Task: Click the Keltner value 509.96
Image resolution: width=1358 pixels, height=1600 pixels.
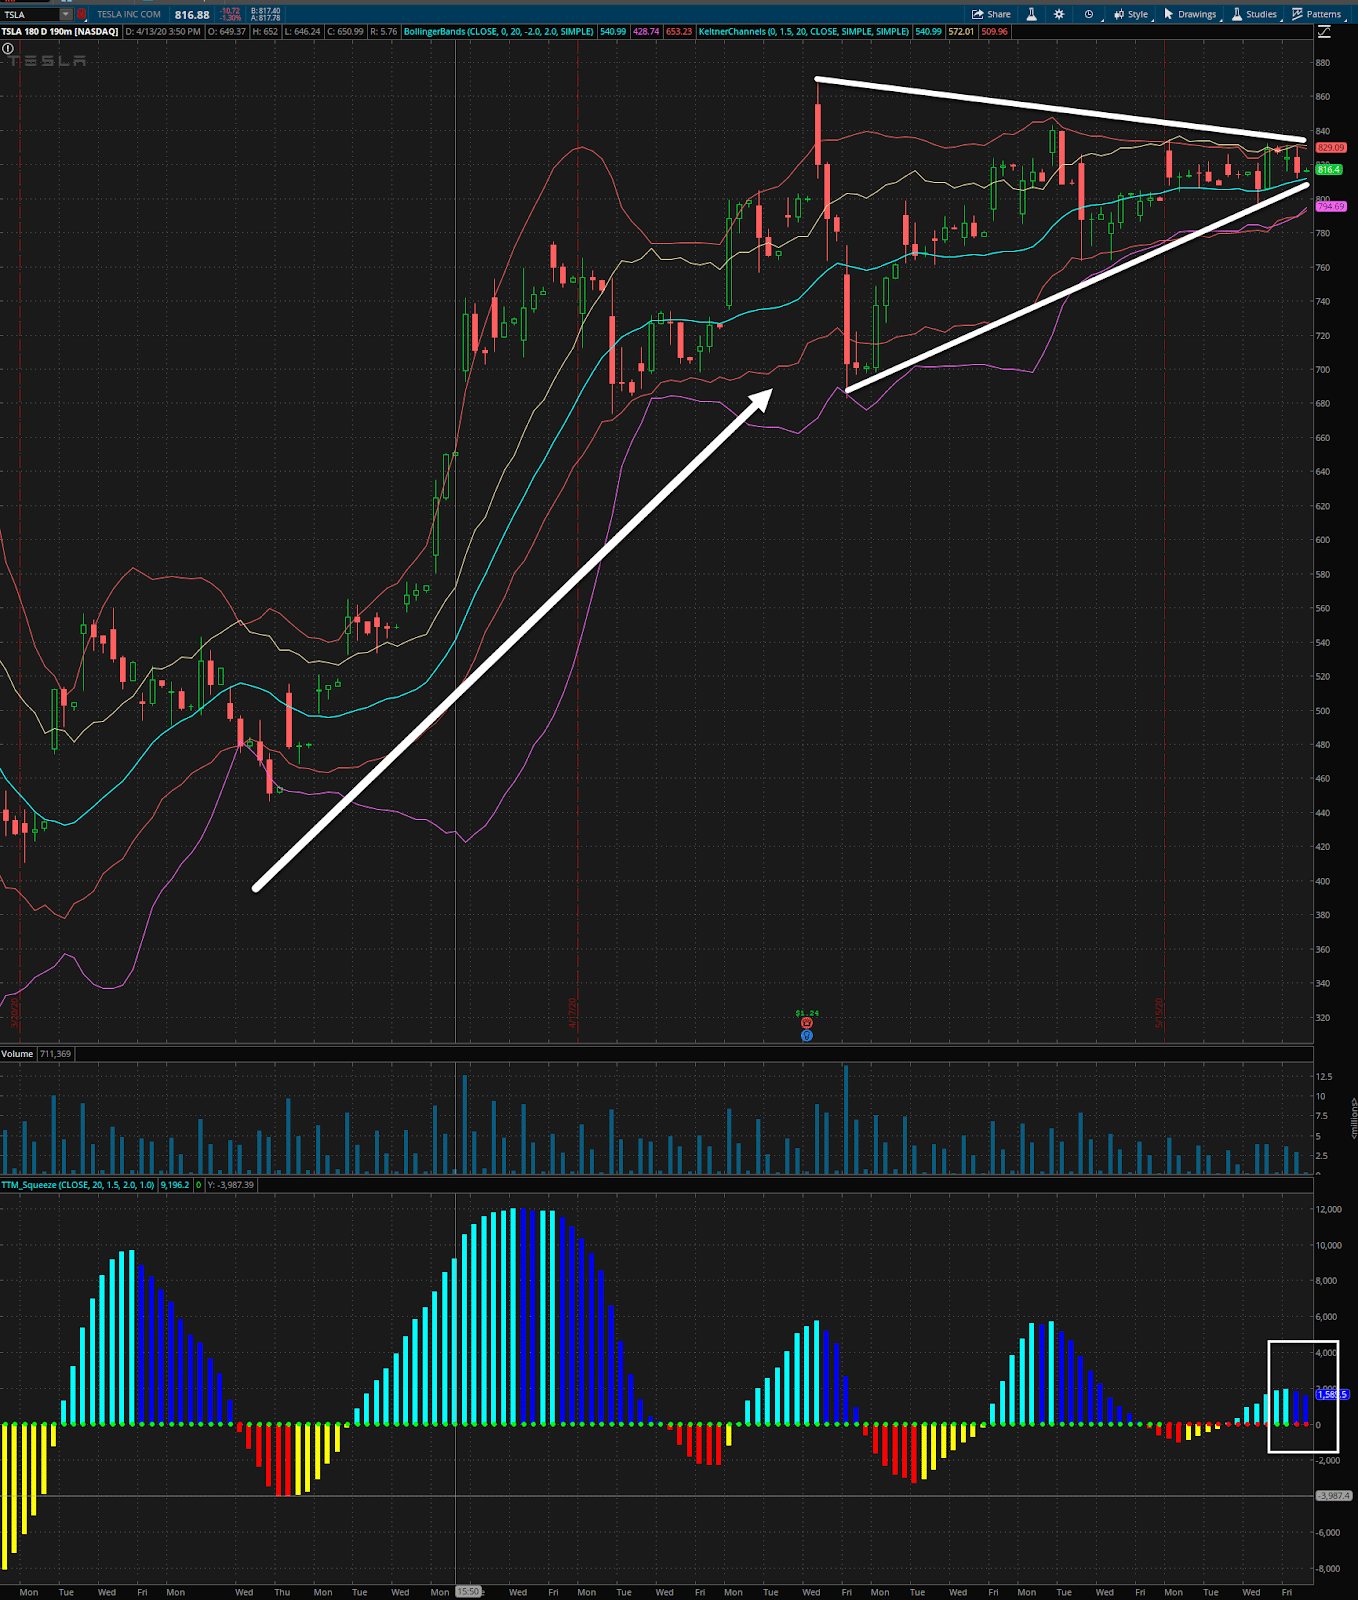Action: coord(995,32)
